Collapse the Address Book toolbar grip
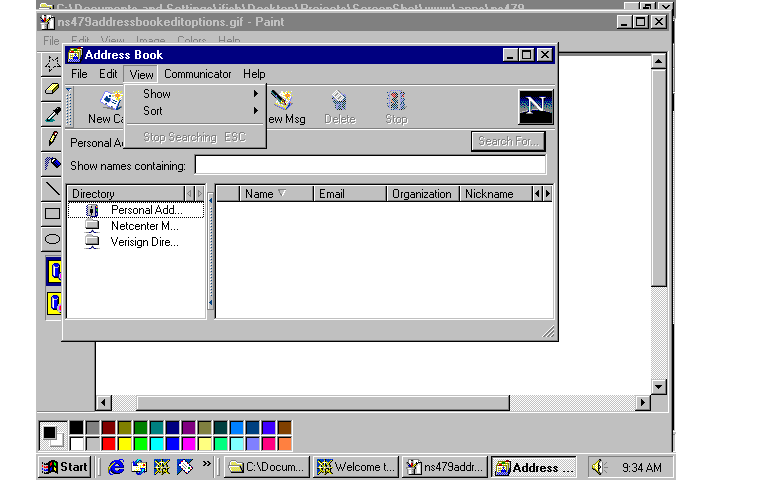The height and width of the screenshot is (480, 770). point(69,107)
